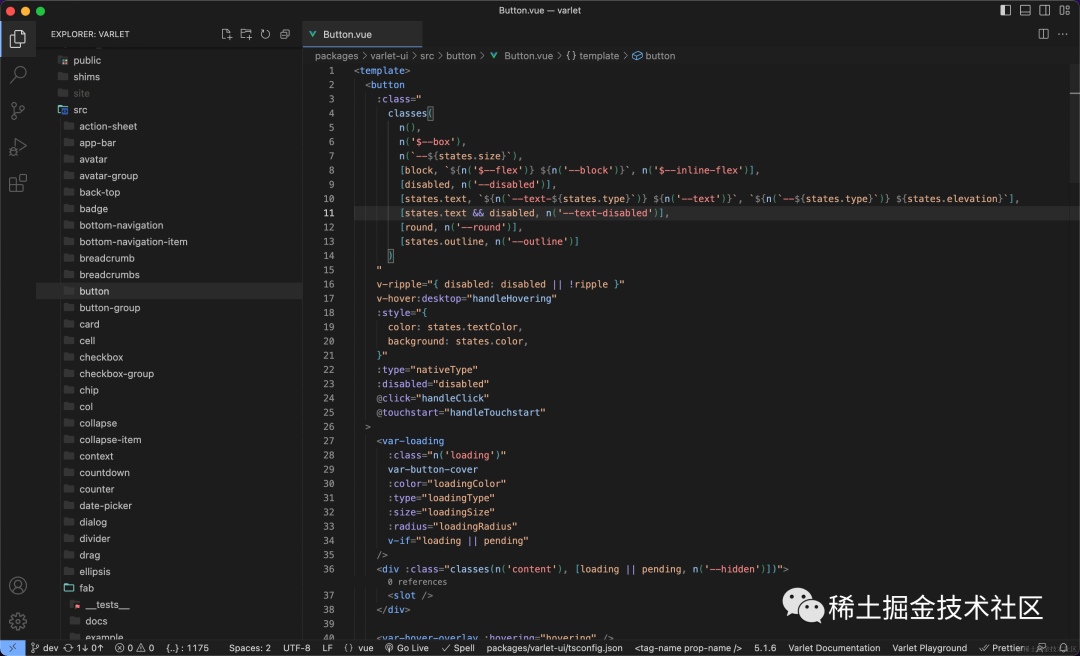1080x656 pixels.
Task: Select the 'button' breadcrumb symbol at path end
Action: coord(654,56)
